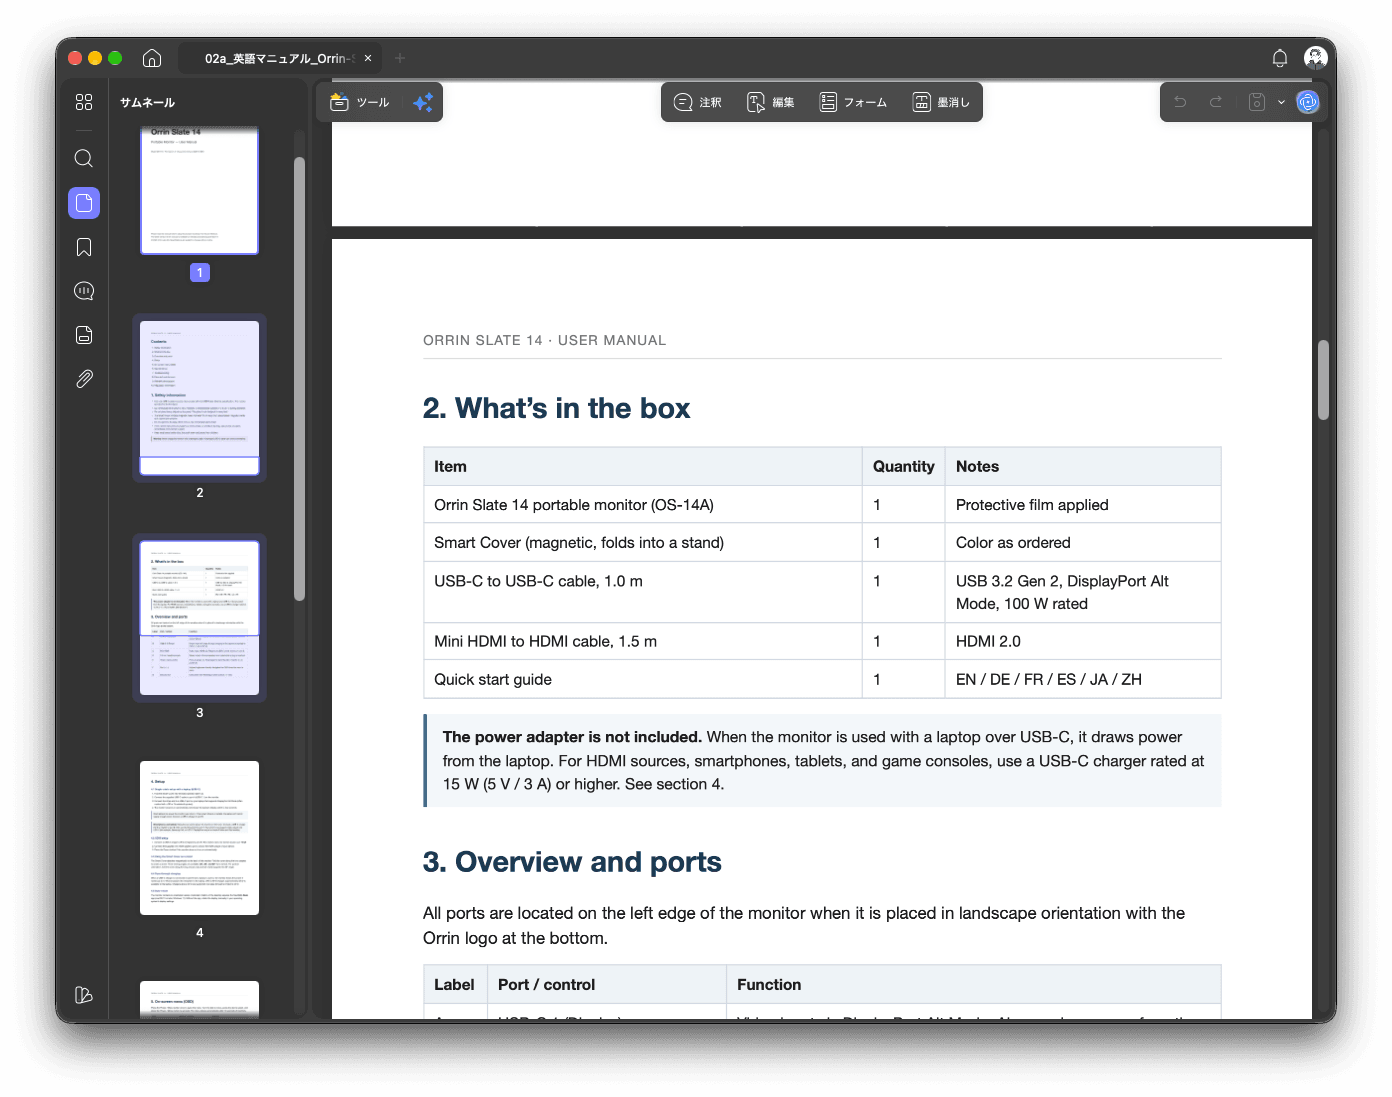Close the 02a_英語マニュアル_Orrin tab
The height and width of the screenshot is (1097, 1392).
pos(368,58)
